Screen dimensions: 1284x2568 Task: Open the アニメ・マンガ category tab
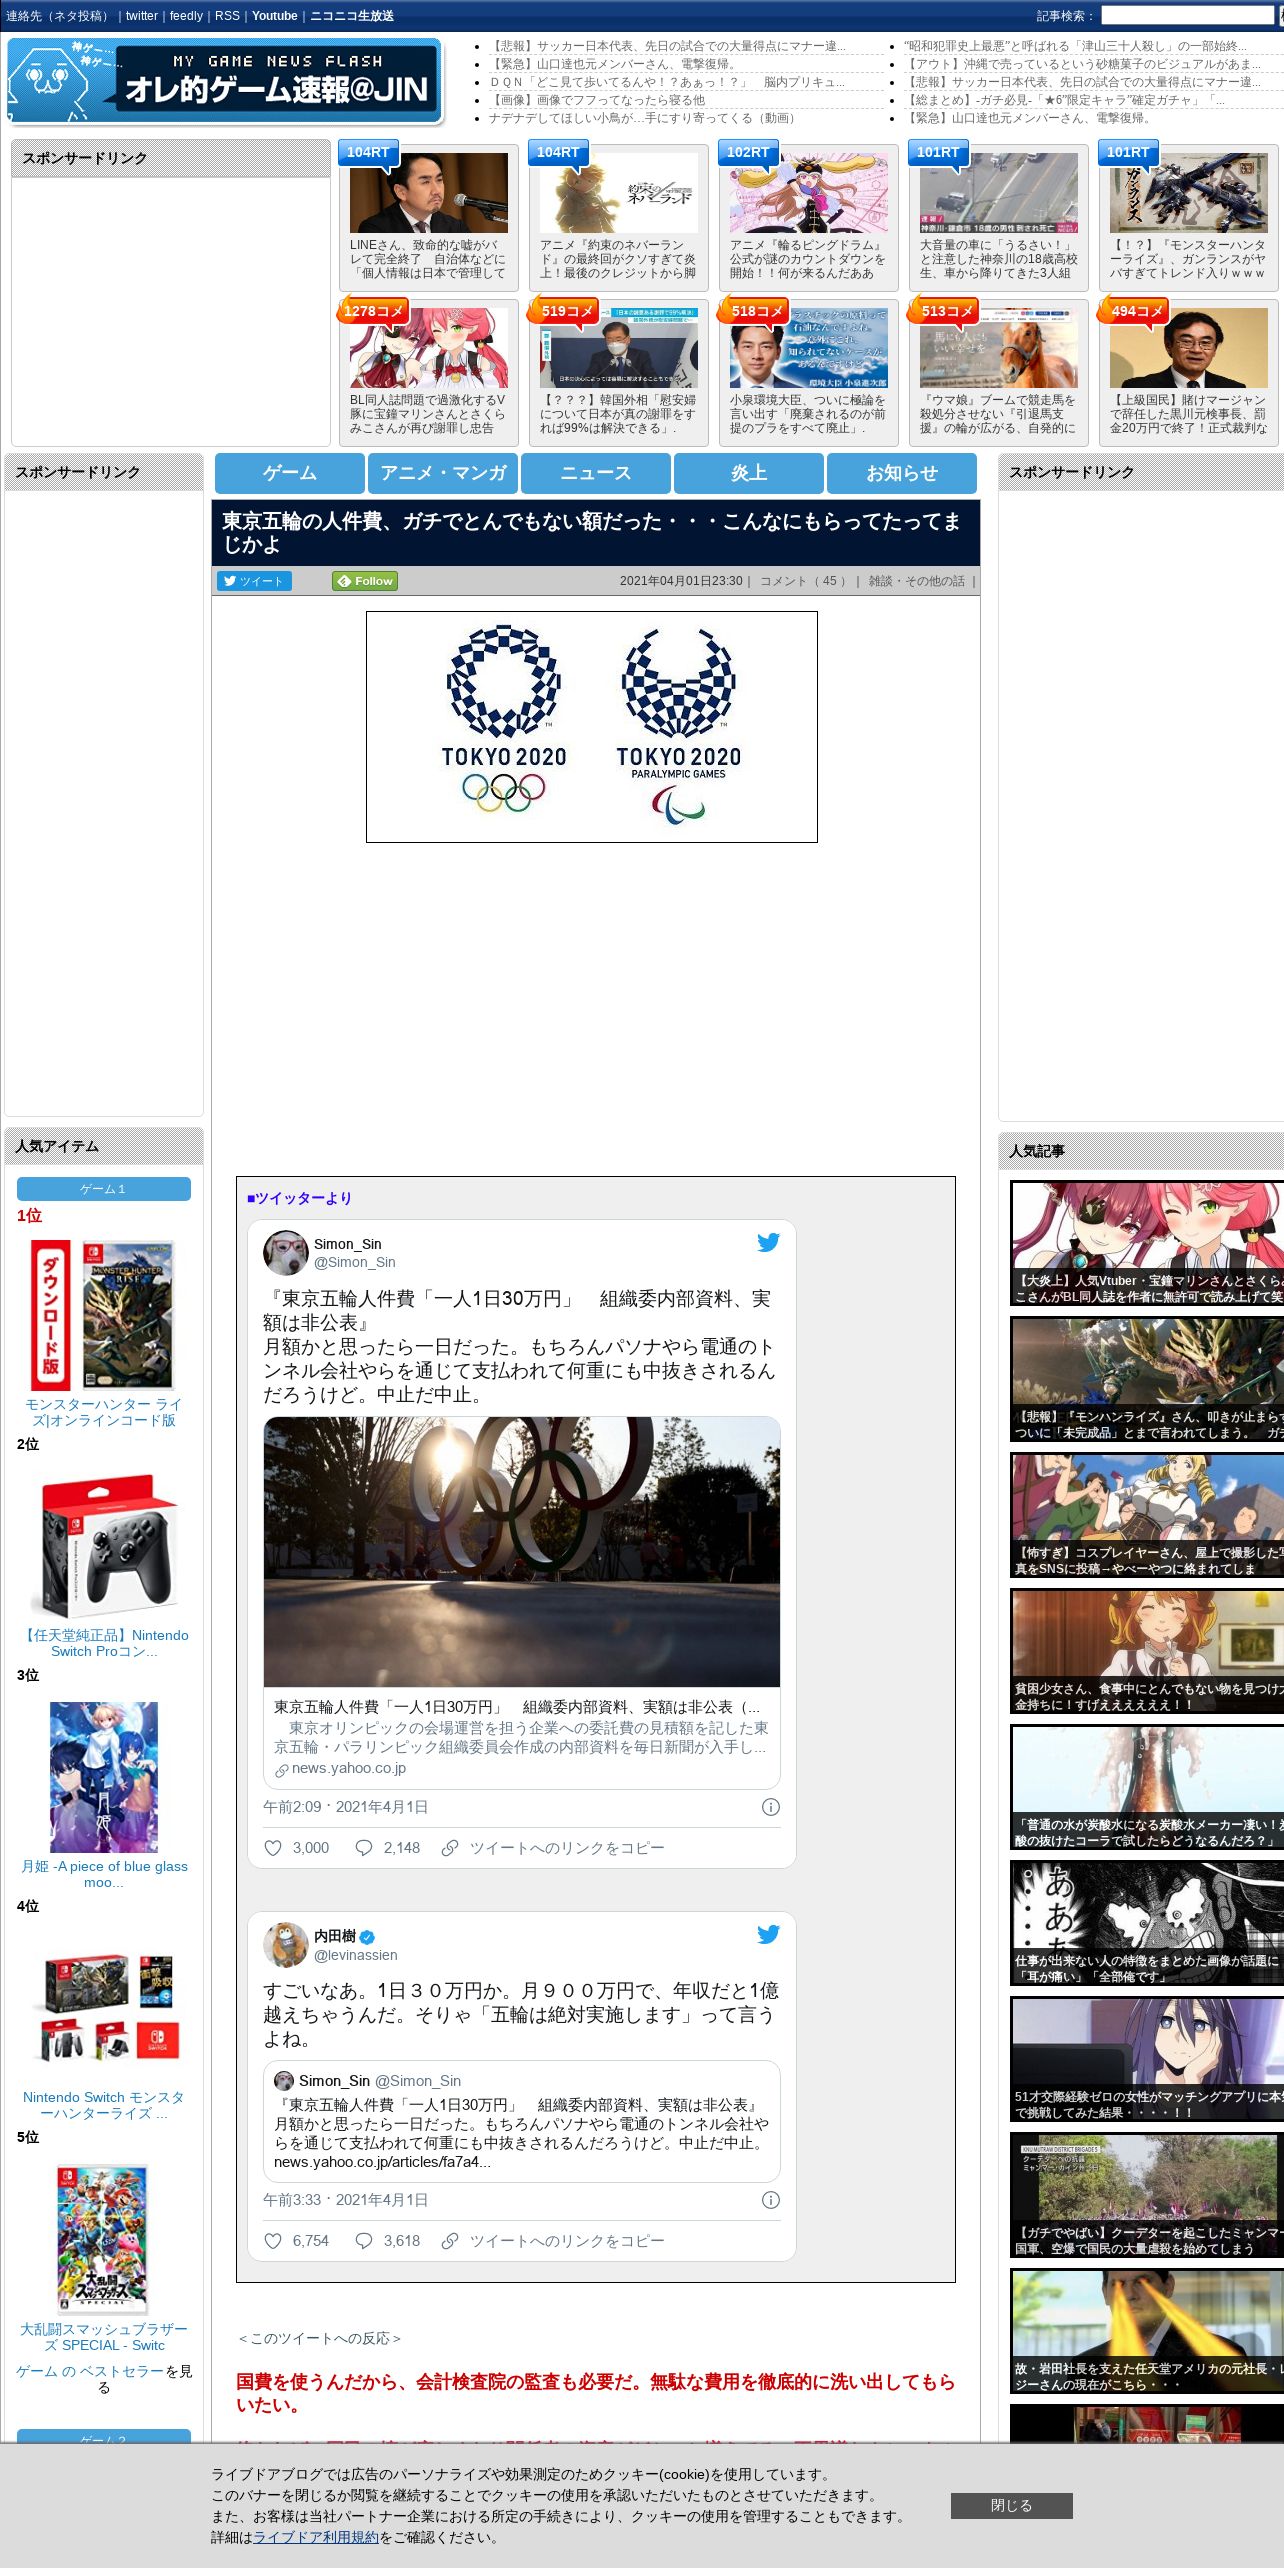443,473
